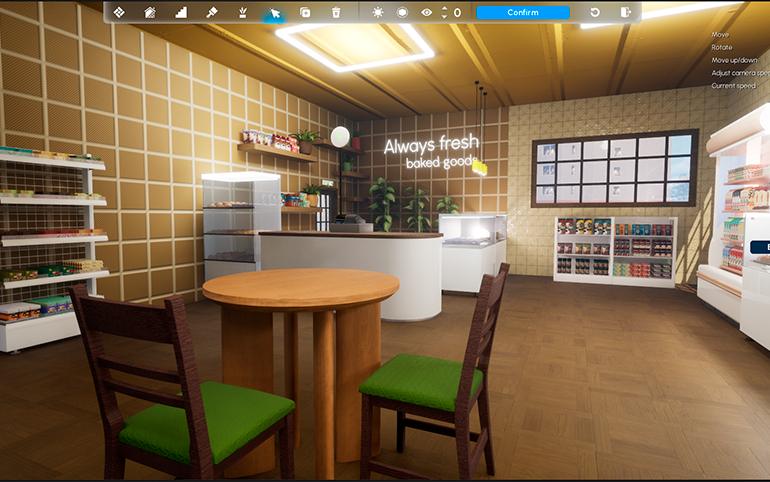Toggle the eye visibility icon
Screen dimensions: 770x482
(x=427, y=12)
